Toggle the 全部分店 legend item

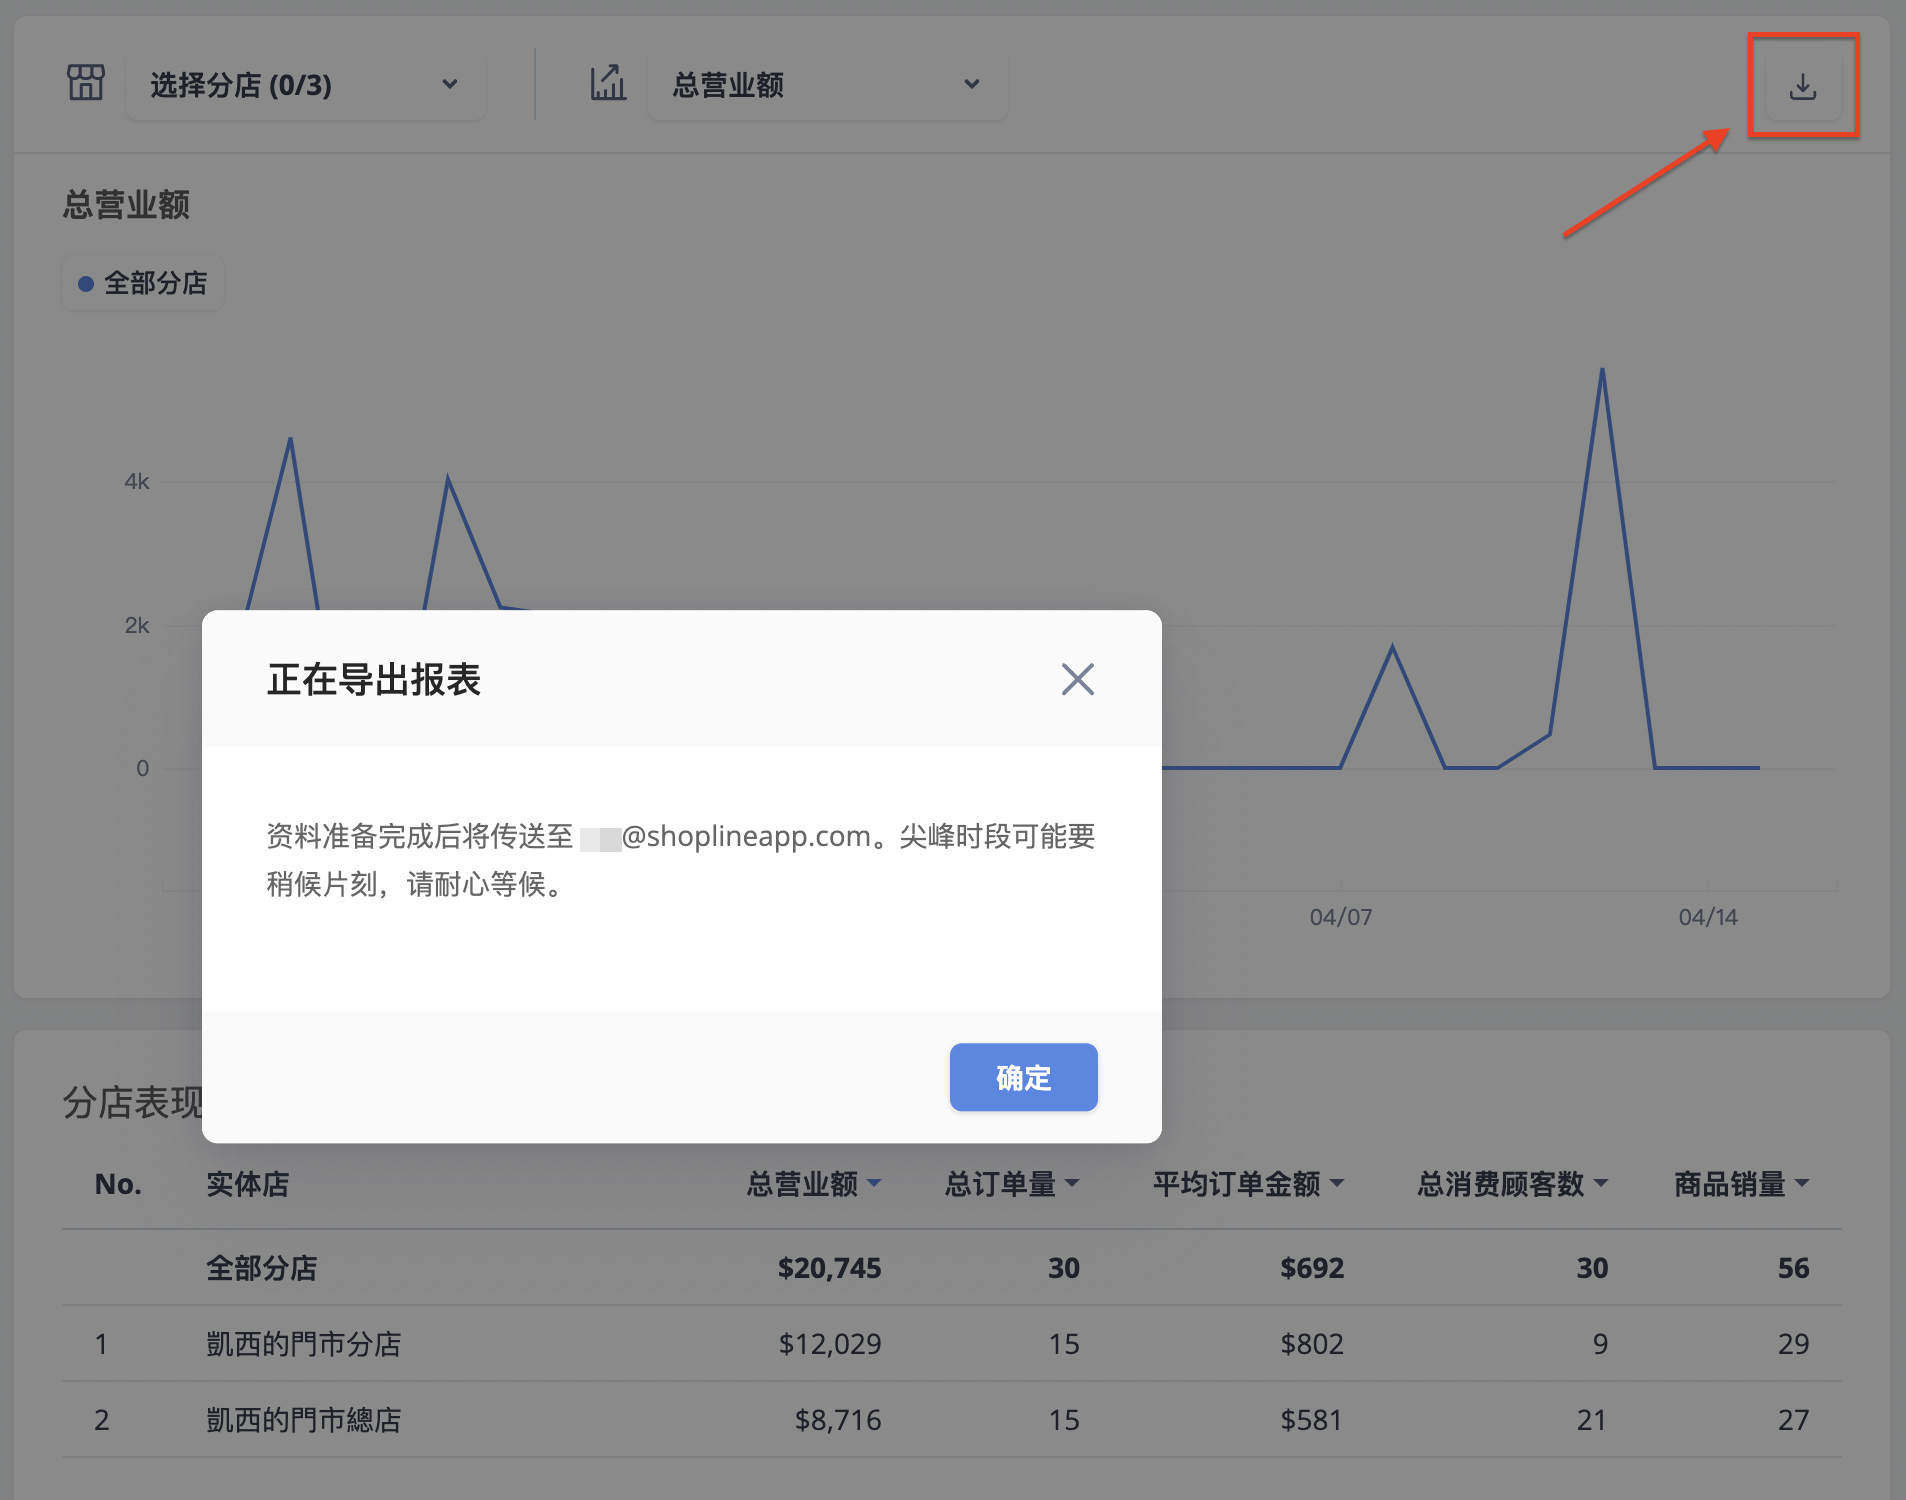pos(143,283)
